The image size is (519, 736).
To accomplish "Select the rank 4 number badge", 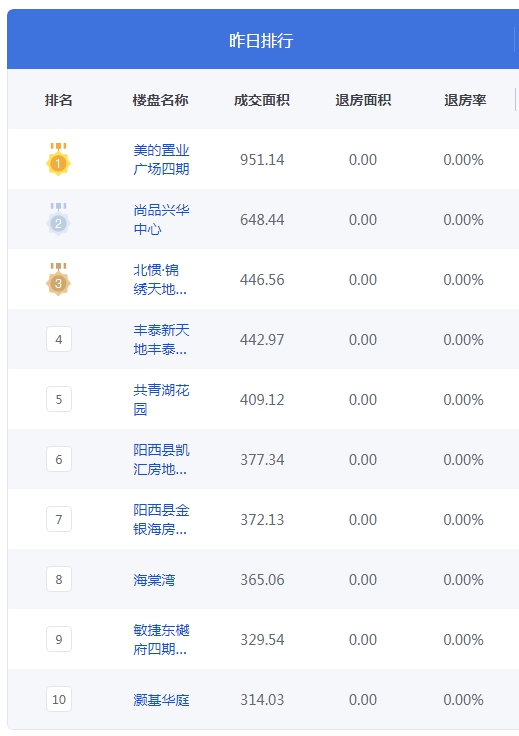I will pyautogui.click(x=59, y=339).
